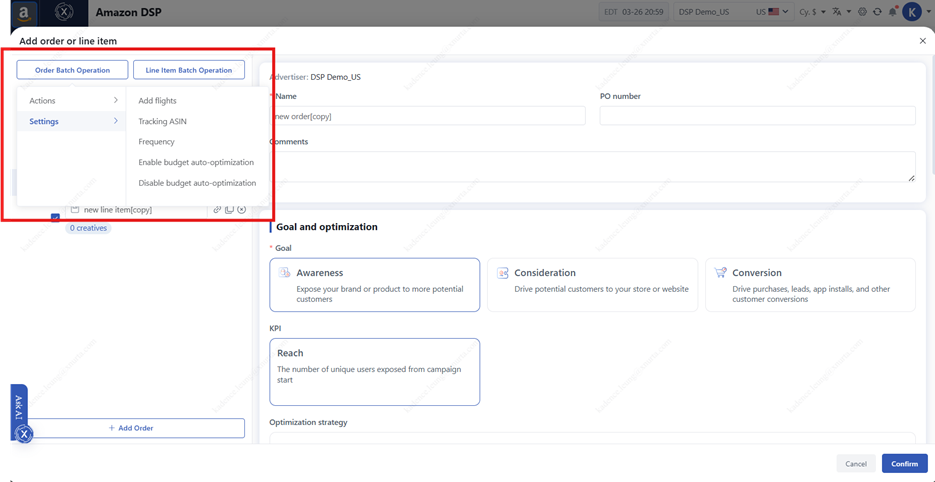Open the language translation icon
The width and height of the screenshot is (935, 482).
point(837,11)
